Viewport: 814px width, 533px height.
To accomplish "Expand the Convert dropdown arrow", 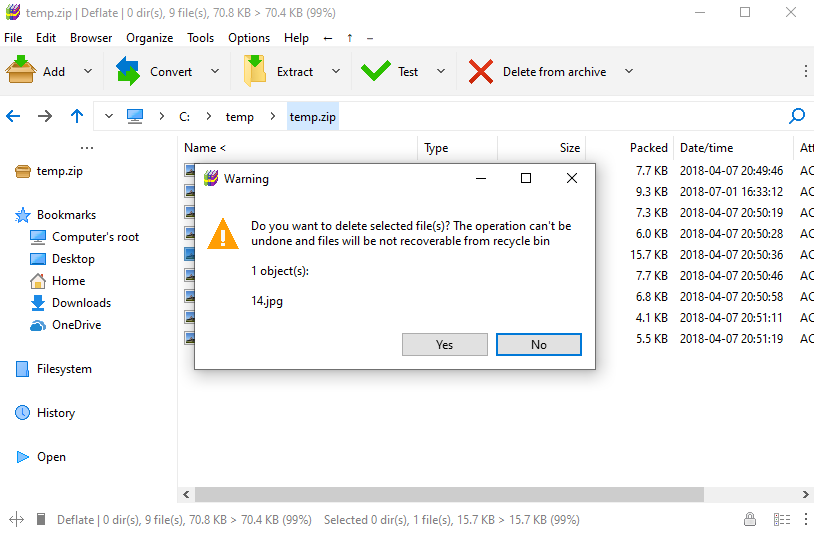I will click(214, 71).
